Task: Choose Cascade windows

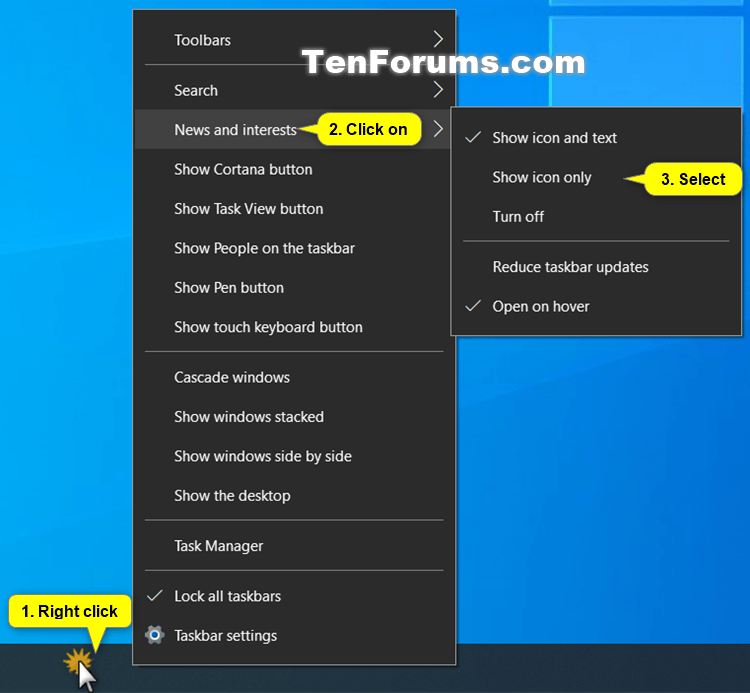Action: pos(294,377)
